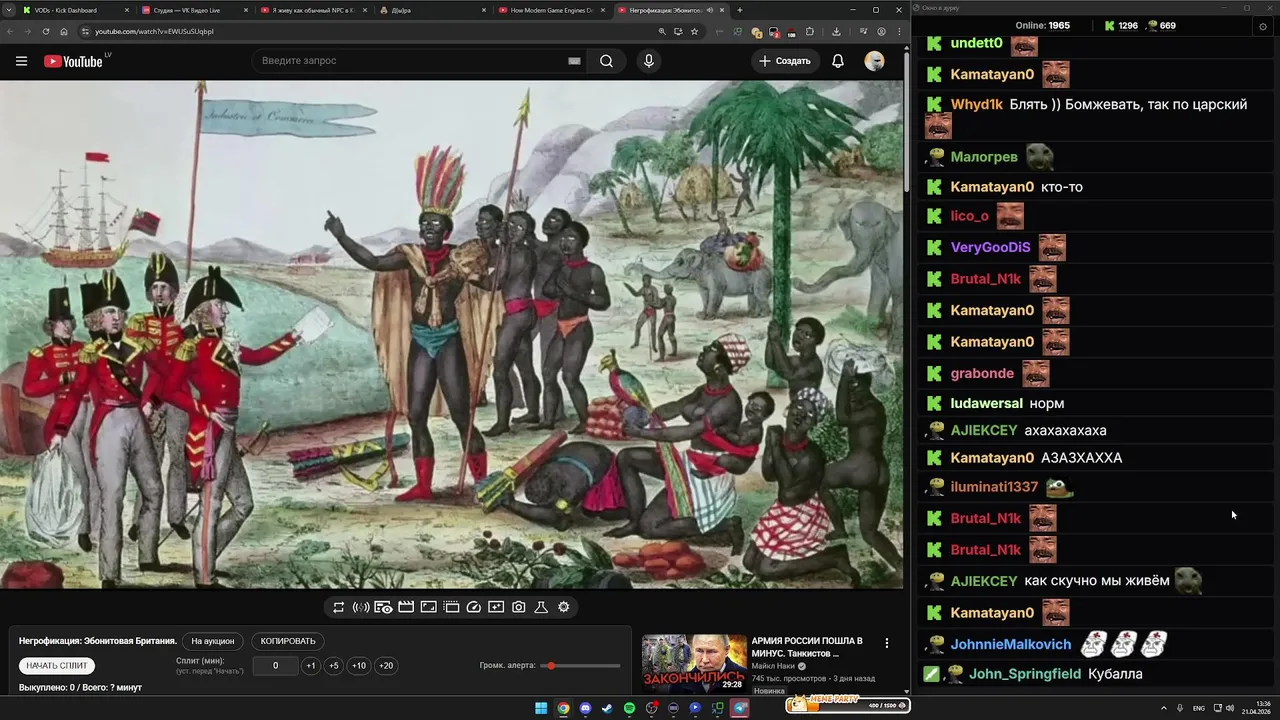Go back in the browser
This screenshot has height=720, width=1280.
10,31
